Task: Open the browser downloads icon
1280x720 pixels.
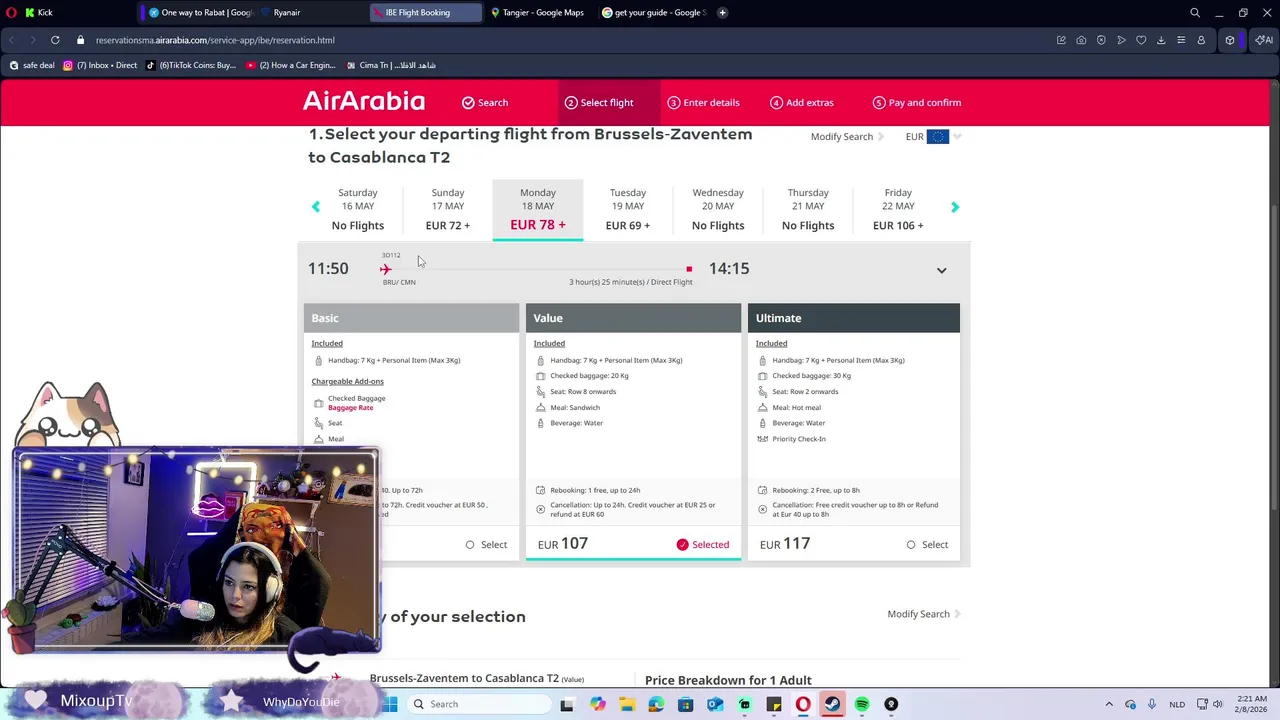Action: (1161, 40)
